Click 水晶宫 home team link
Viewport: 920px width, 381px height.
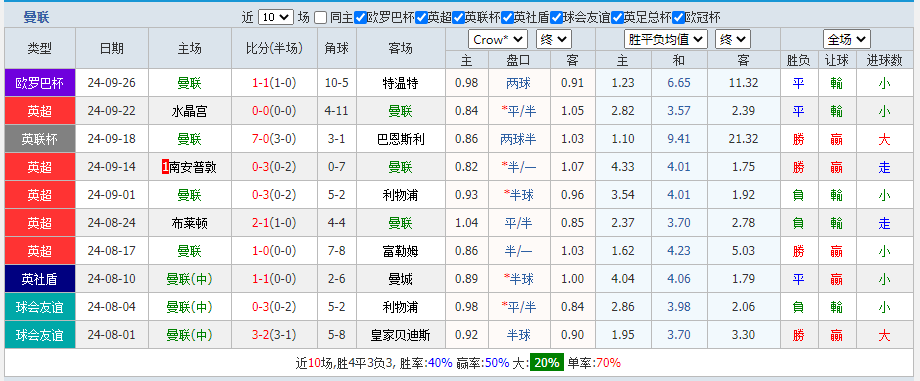(190, 111)
